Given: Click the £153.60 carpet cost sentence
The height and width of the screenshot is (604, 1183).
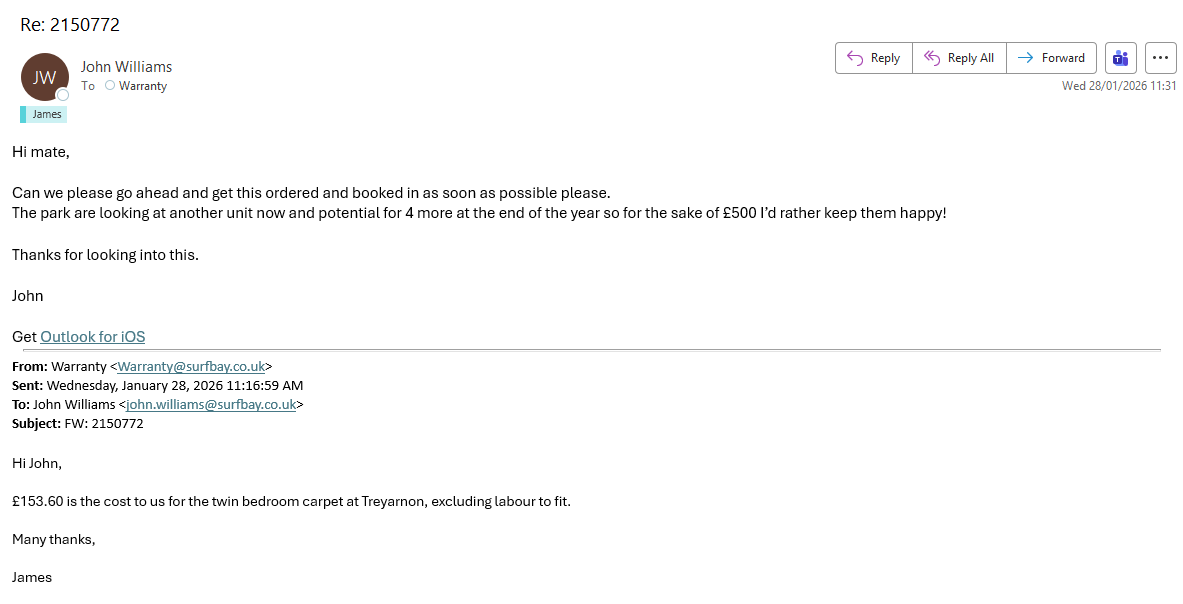Looking at the screenshot, I should pos(291,501).
